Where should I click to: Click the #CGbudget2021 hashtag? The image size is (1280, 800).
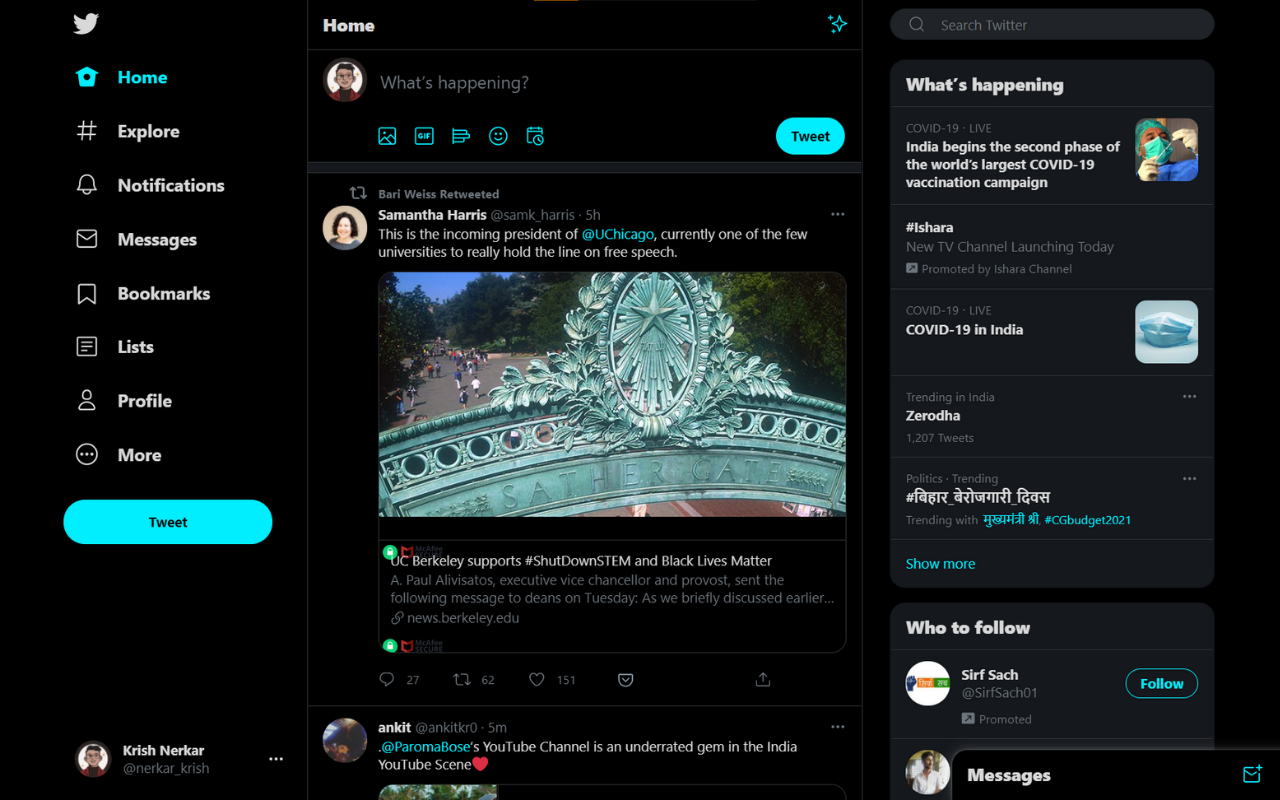click(x=1088, y=520)
